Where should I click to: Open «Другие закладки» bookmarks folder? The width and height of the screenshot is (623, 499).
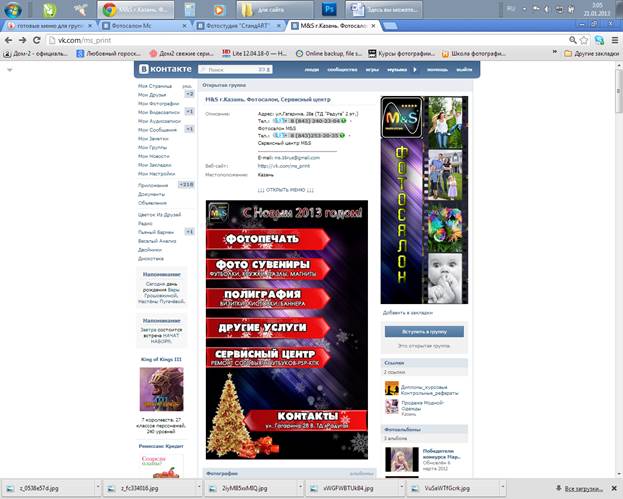click(x=592, y=53)
